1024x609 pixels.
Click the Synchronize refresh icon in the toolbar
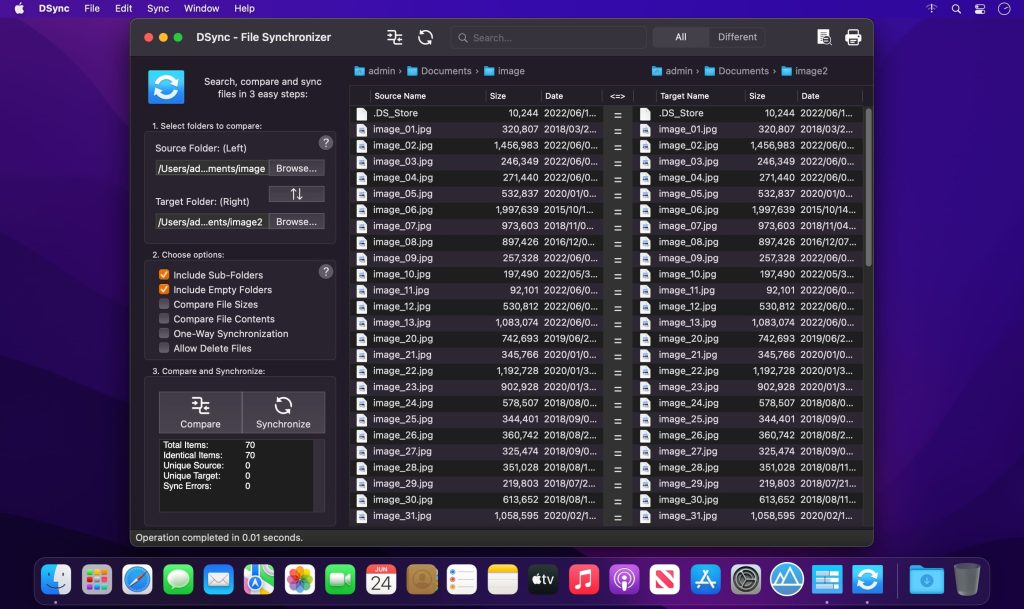pyautogui.click(x=425, y=37)
